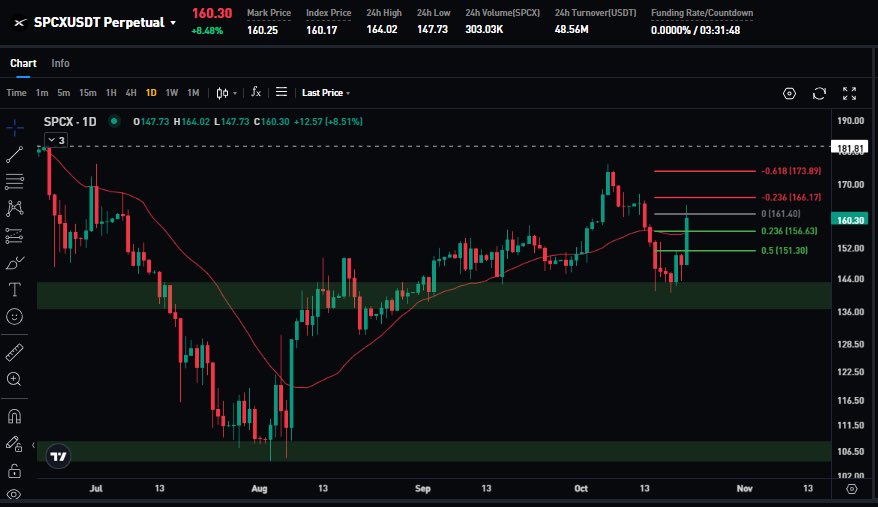Toggle hide all drawings eye icon
This screenshot has width=878, height=507.
point(15,494)
